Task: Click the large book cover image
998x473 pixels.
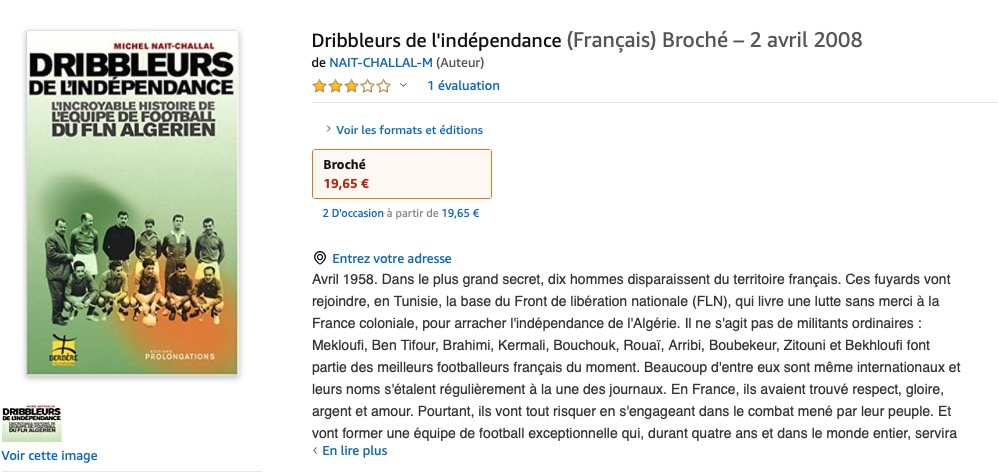Action: coord(132,202)
